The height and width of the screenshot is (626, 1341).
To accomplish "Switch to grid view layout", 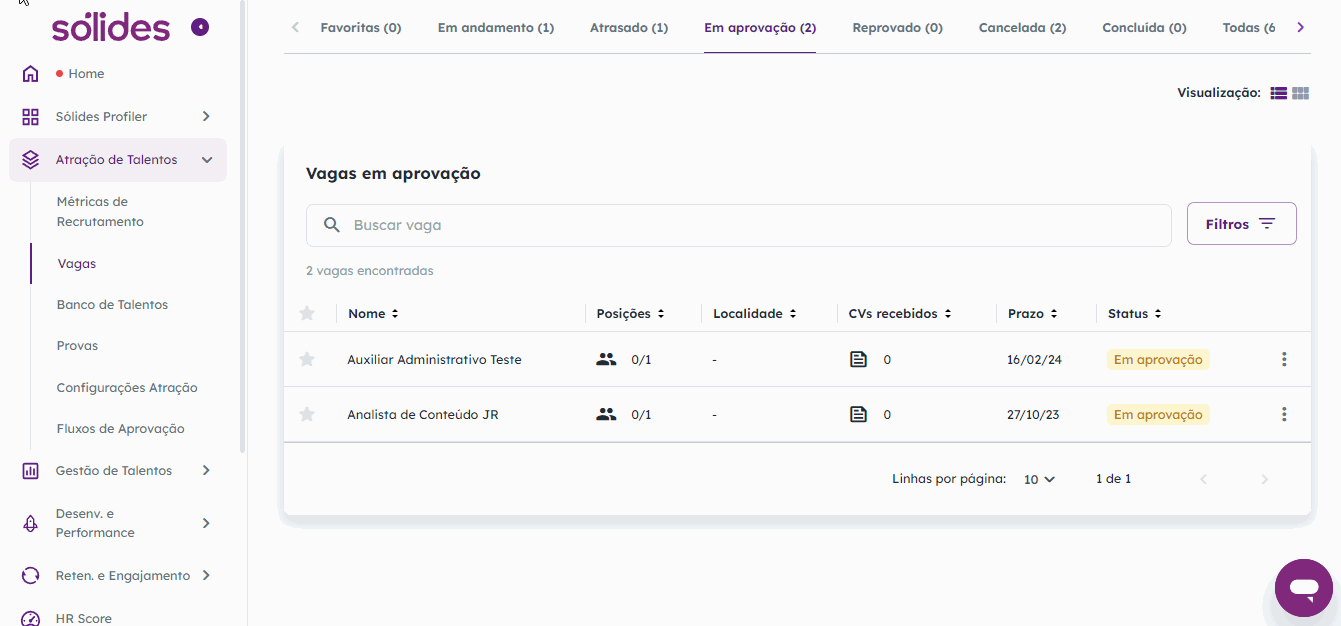I will (x=1300, y=93).
